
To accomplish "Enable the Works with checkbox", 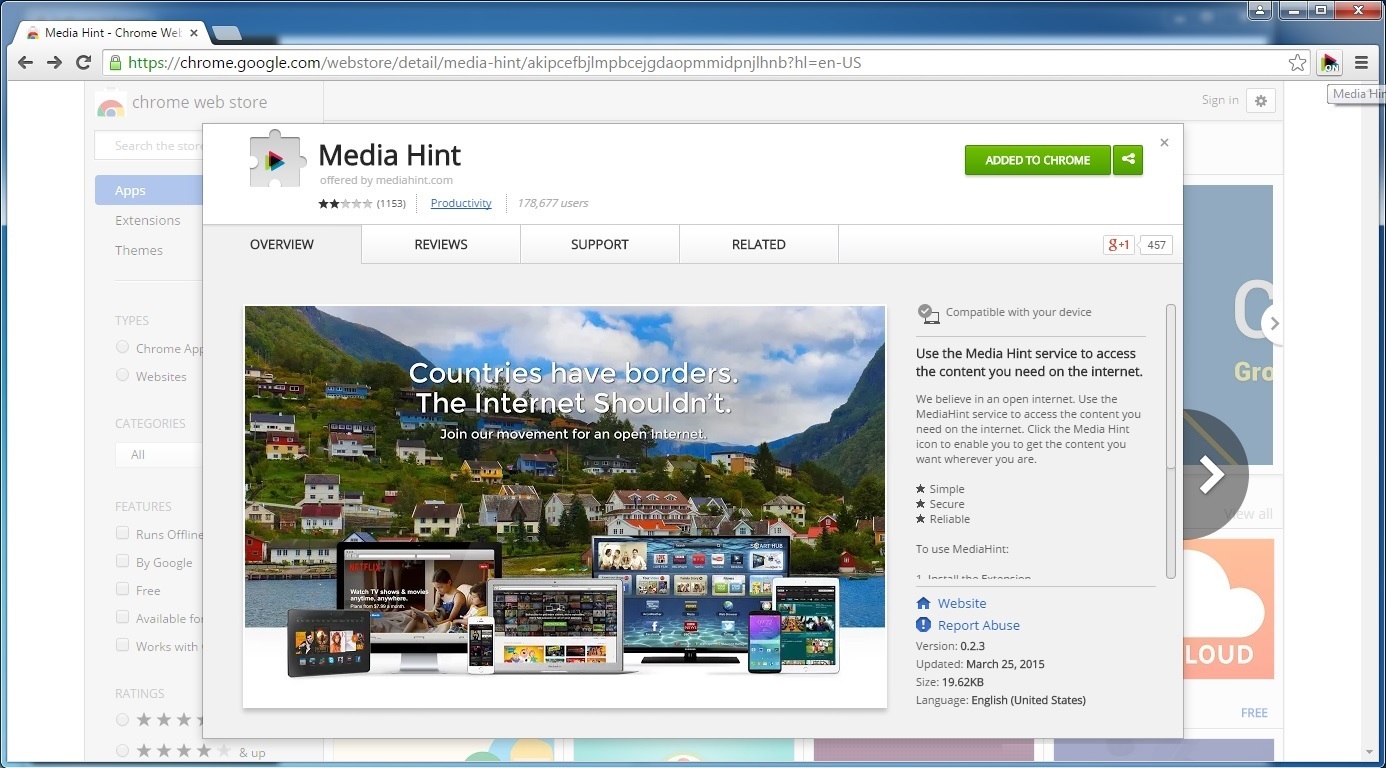I will point(122,645).
